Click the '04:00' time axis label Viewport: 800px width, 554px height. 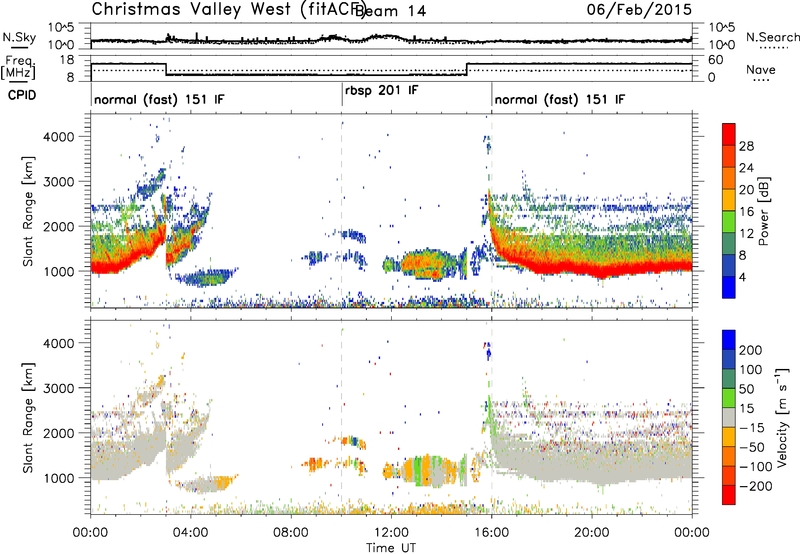(190, 533)
